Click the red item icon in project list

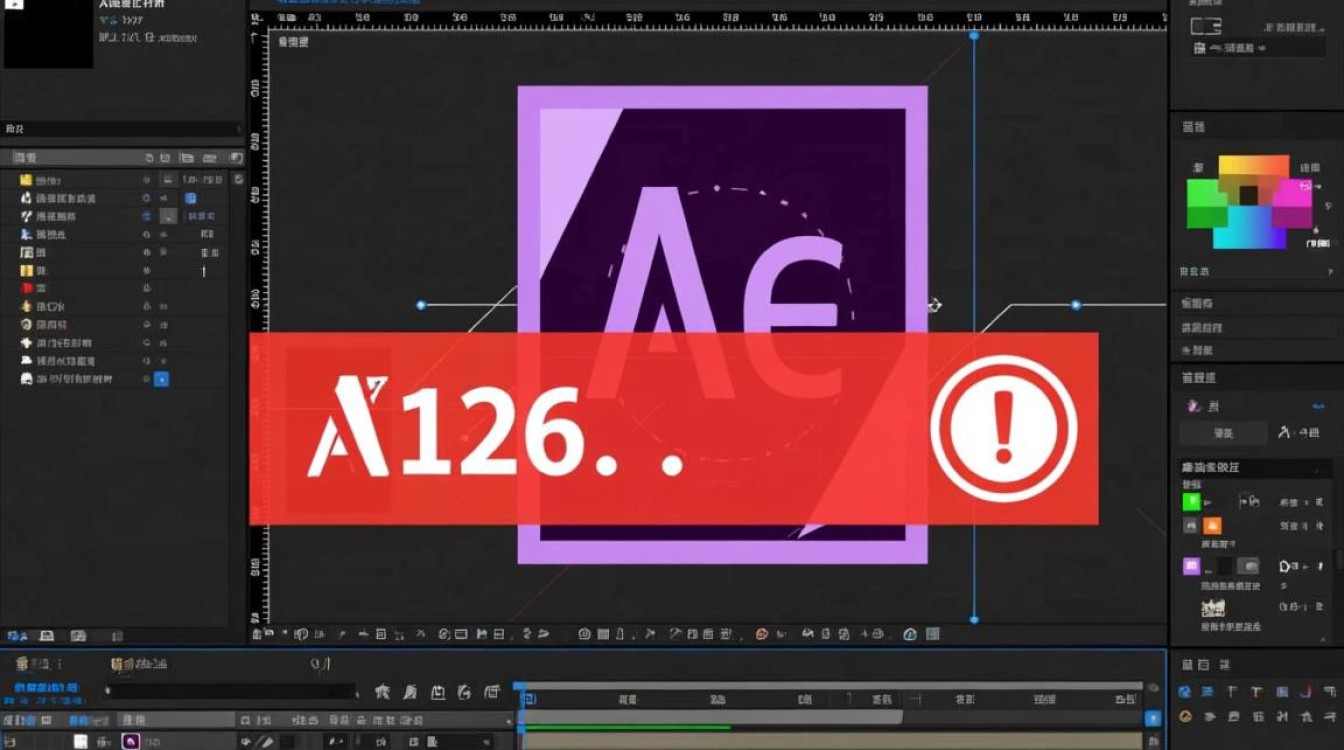26,288
